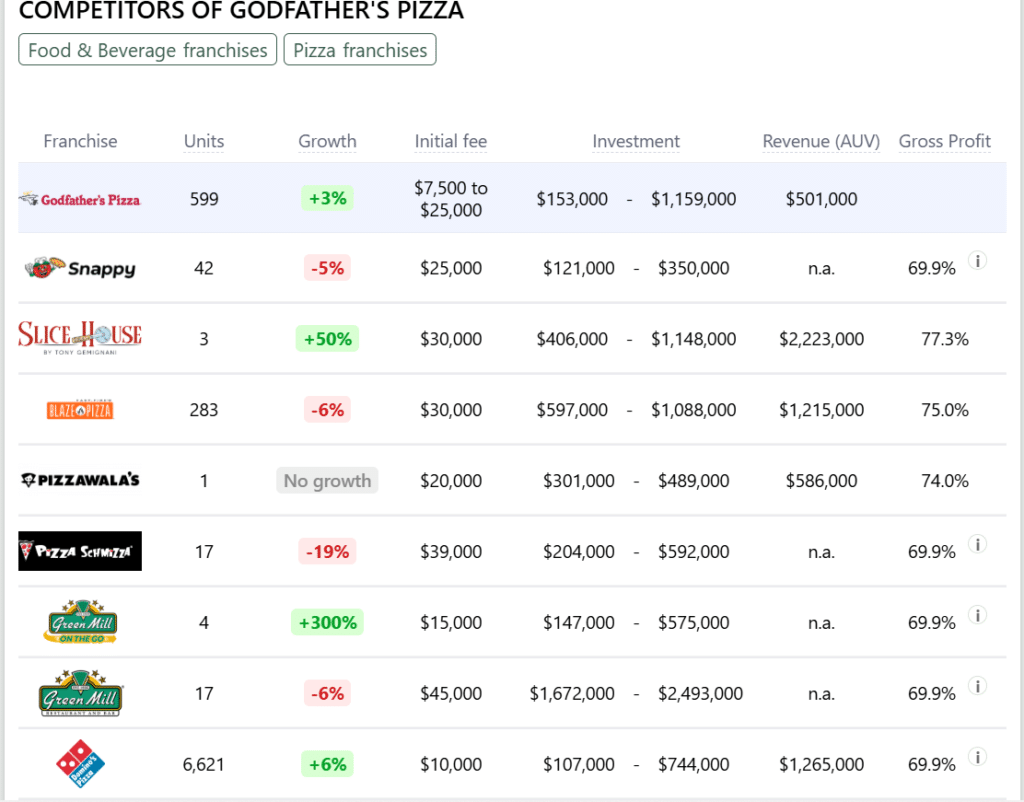Open the Slice House logo
Viewport: 1024px width, 802px height.
click(x=80, y=338)
